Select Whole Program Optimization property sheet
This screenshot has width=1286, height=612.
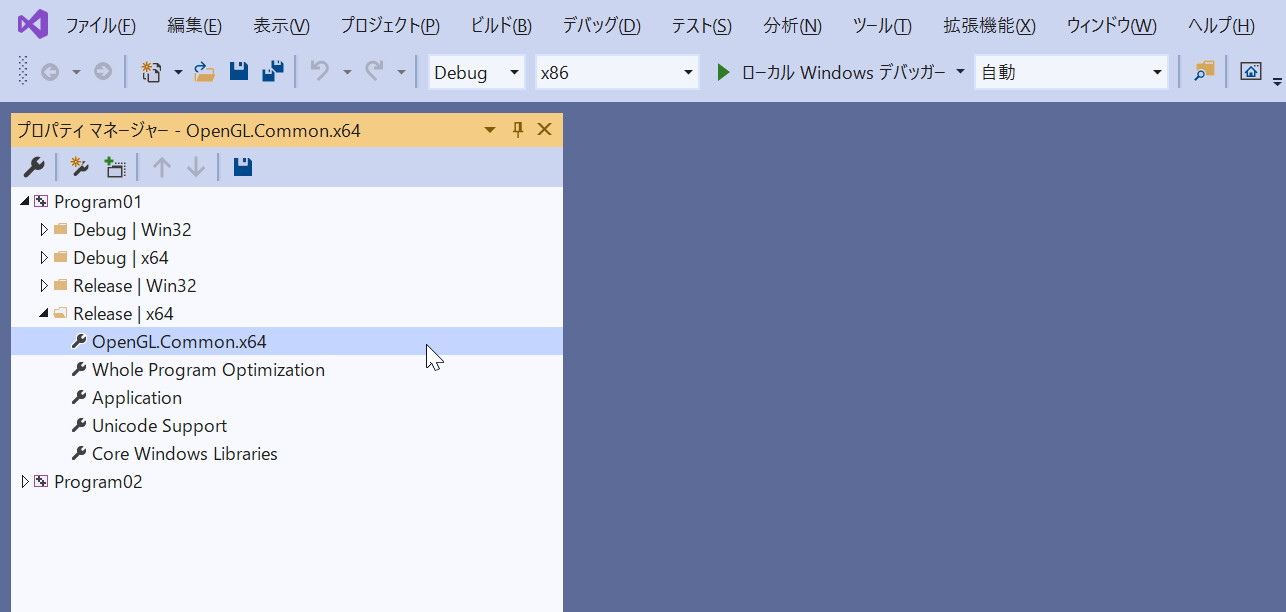coord(208,370)
